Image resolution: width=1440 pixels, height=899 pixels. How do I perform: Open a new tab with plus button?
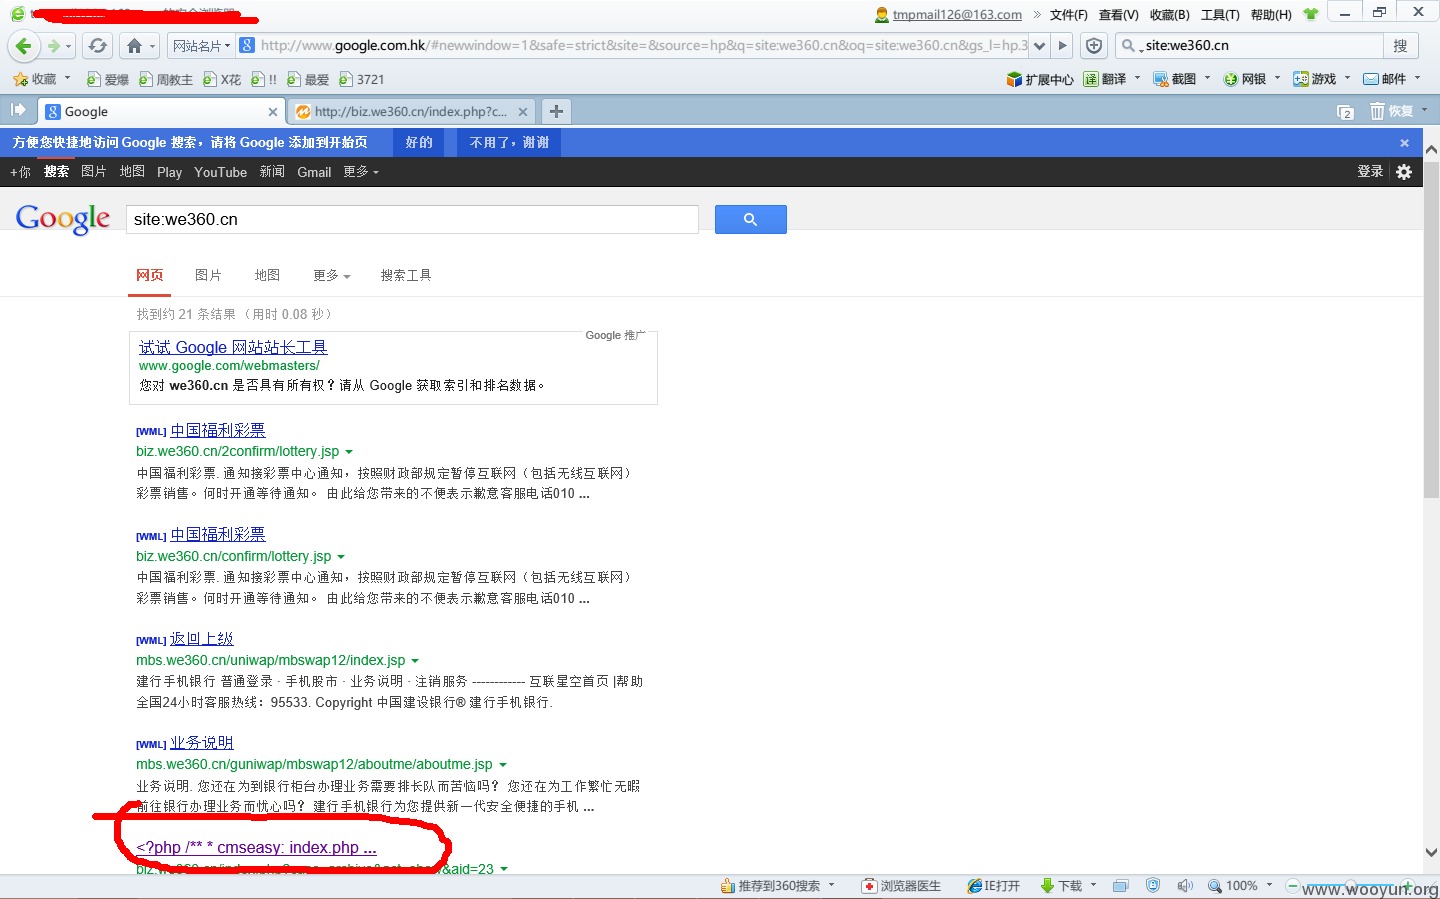tap(556, 111)
